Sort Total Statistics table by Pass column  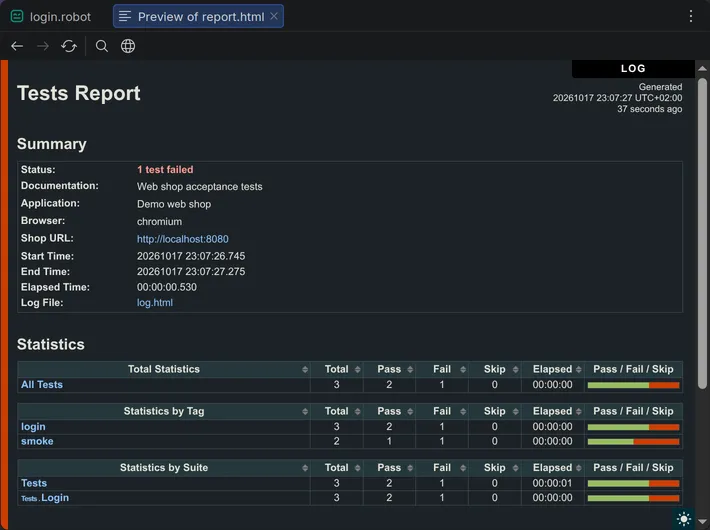tap(389, 369)
